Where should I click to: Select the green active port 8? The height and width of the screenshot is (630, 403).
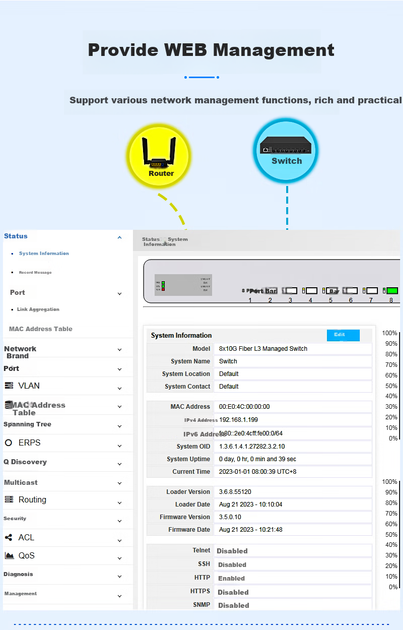tap(391, 290)
